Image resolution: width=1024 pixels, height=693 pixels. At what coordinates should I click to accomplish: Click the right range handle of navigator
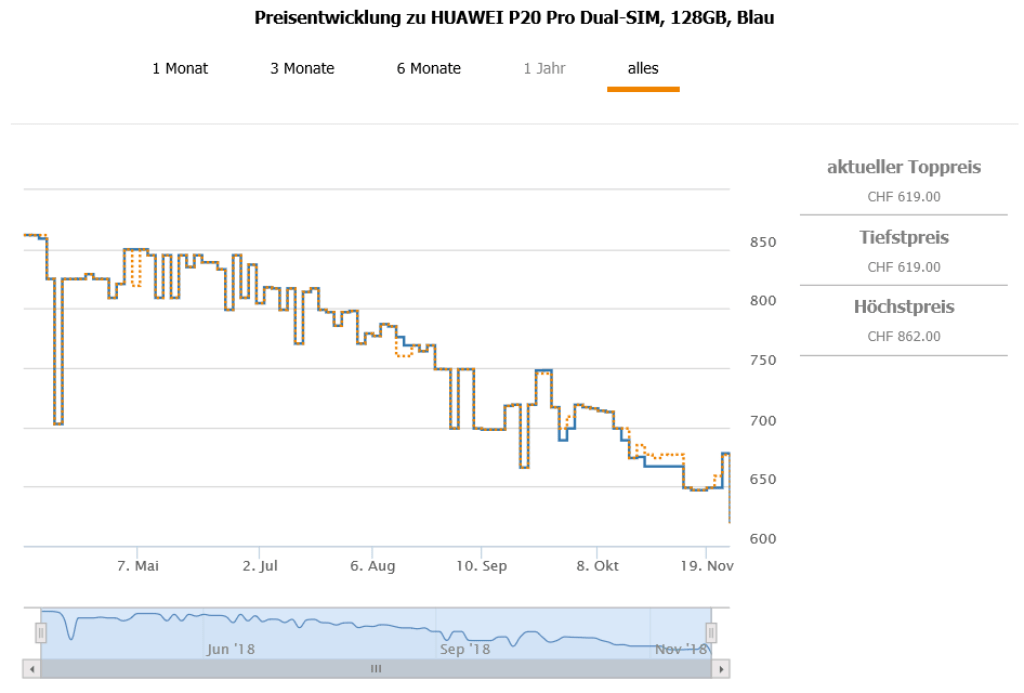point(711,633)
